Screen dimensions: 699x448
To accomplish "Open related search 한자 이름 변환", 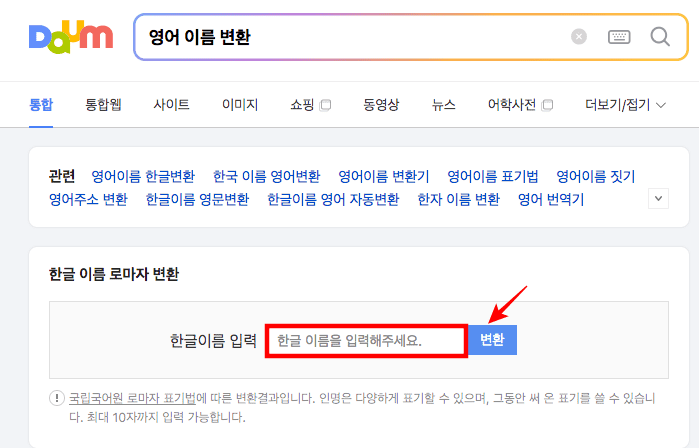I will [458, 199].
